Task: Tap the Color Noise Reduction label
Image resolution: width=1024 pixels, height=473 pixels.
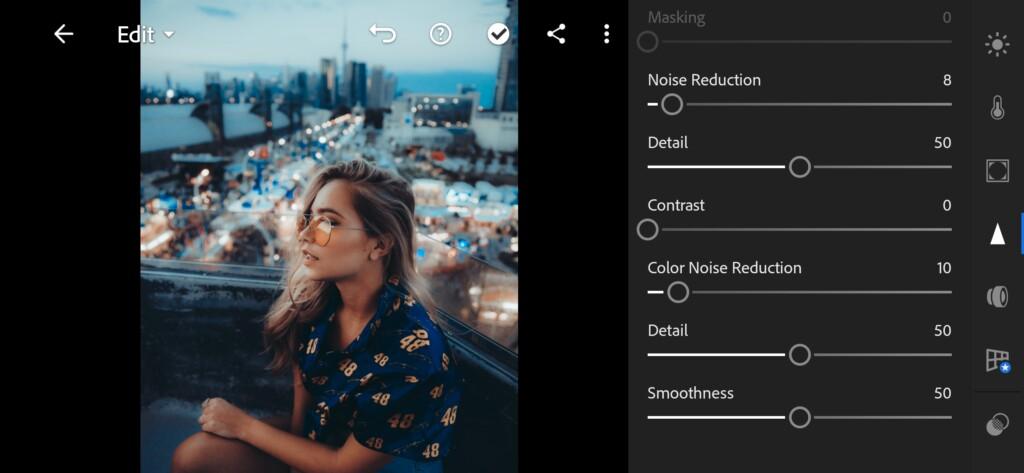Action: [724, 268]
